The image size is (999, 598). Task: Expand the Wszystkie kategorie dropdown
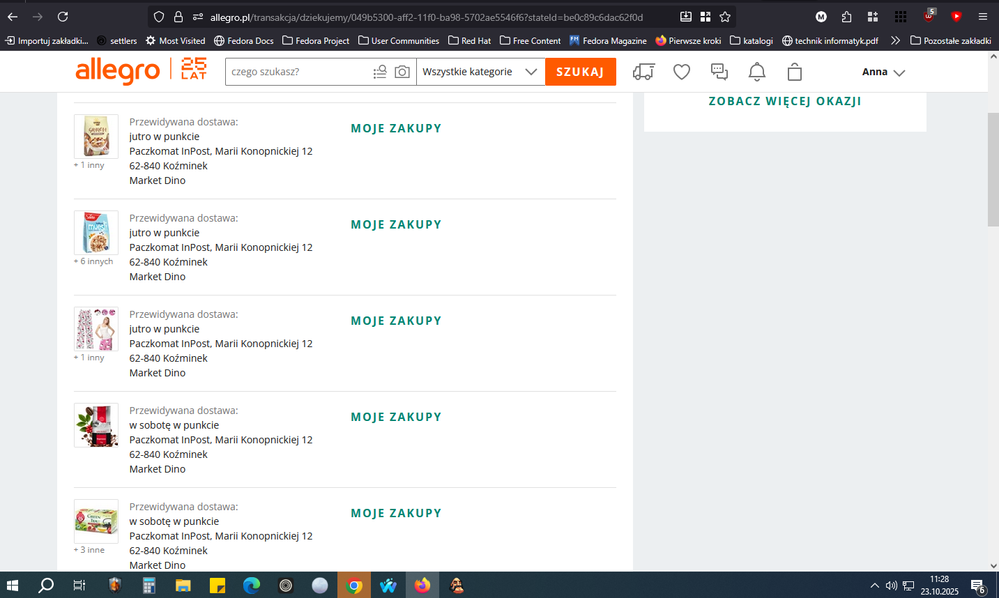pos(480,72)
